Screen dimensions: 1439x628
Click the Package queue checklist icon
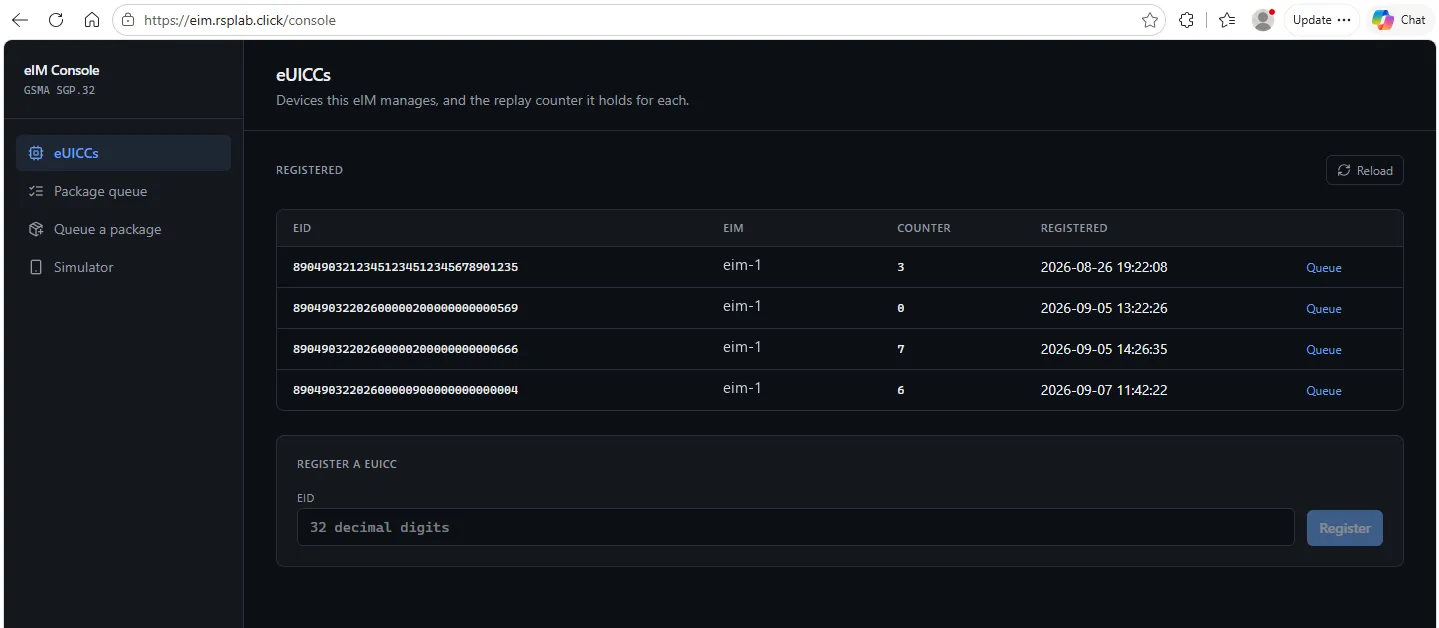click(36, 191)
